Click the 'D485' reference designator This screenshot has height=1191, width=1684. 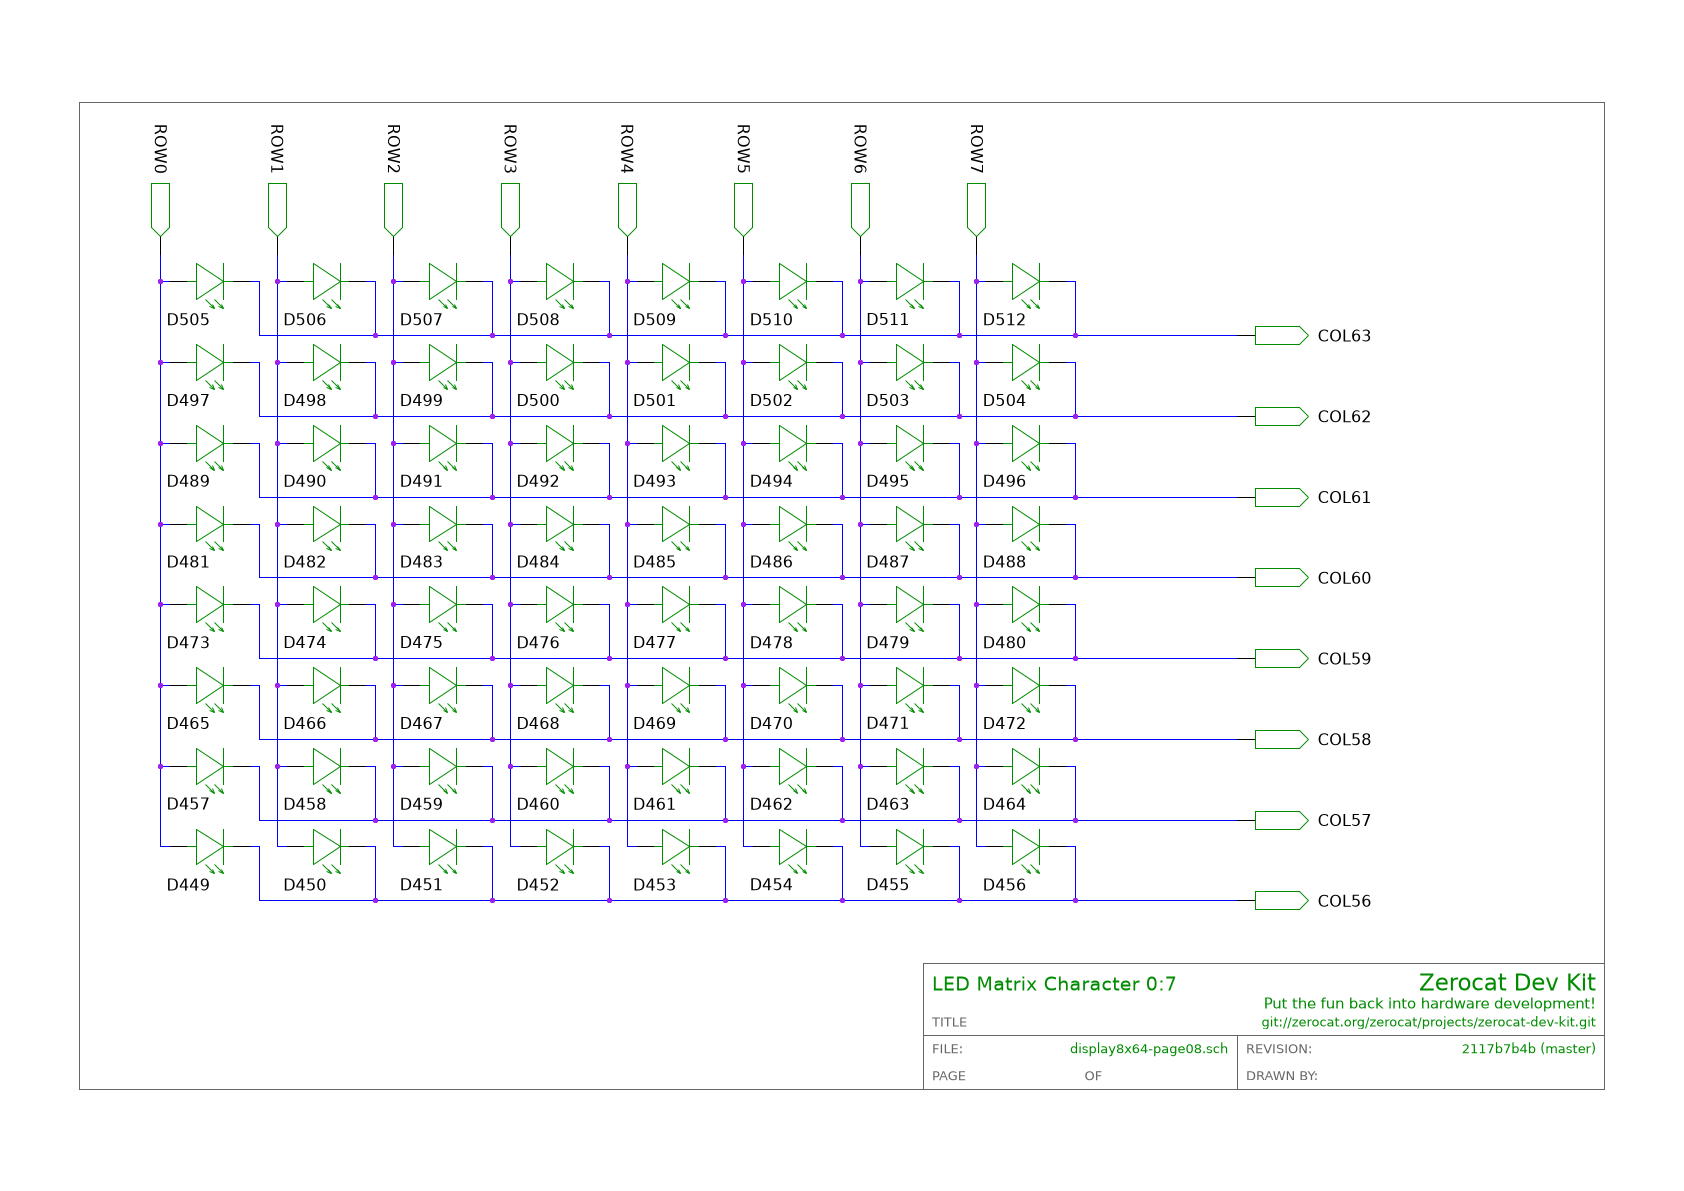(654, 562)
